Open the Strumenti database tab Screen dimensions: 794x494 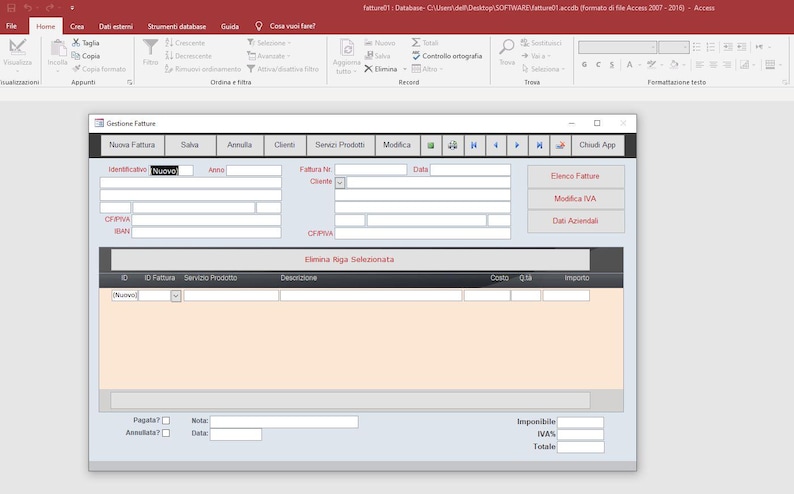pyautogui.click(x=177, y=26)
